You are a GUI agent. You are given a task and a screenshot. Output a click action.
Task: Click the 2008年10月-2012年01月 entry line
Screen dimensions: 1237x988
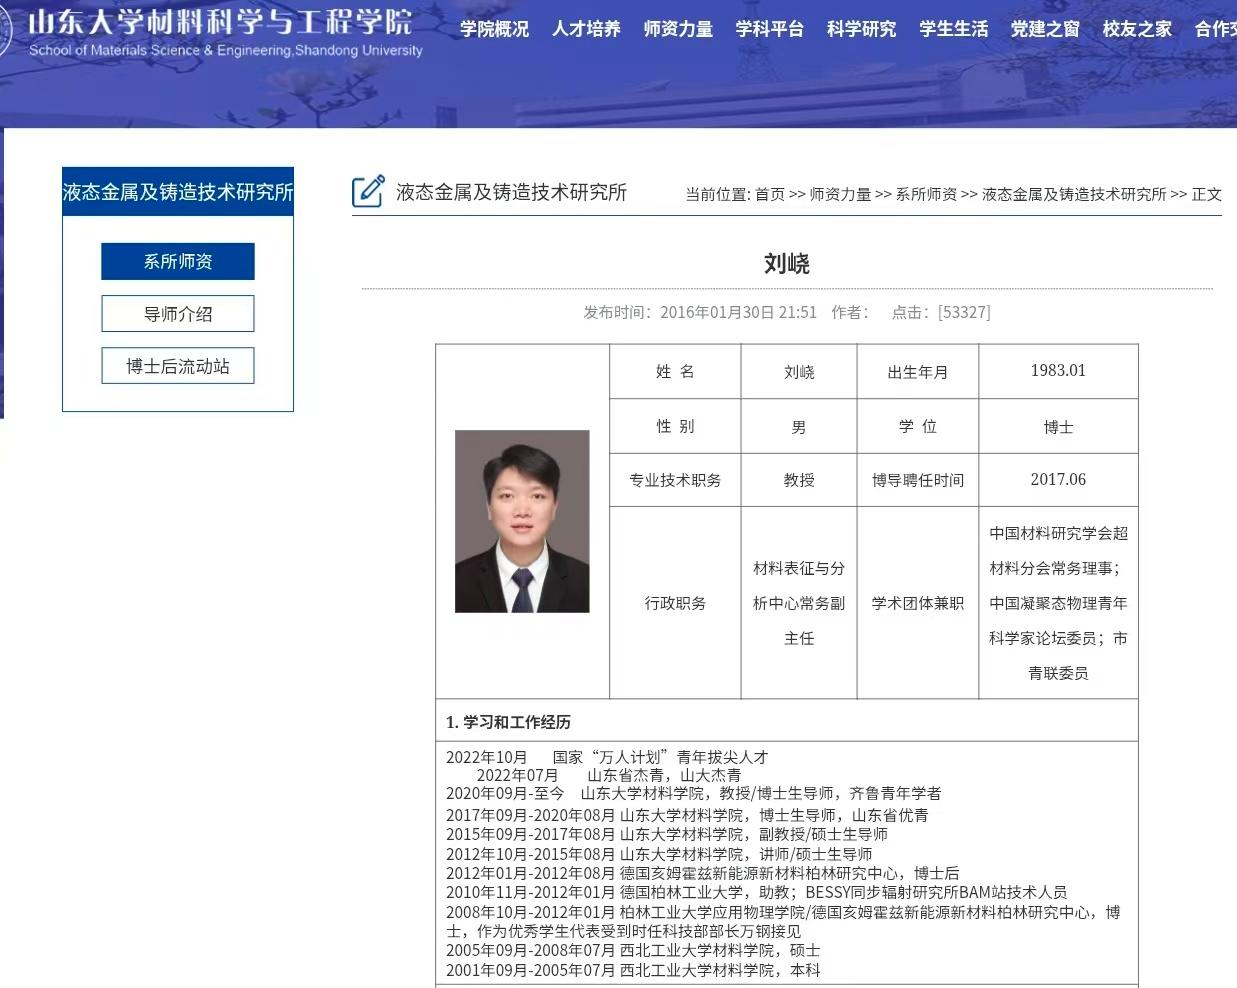point(783,921)
